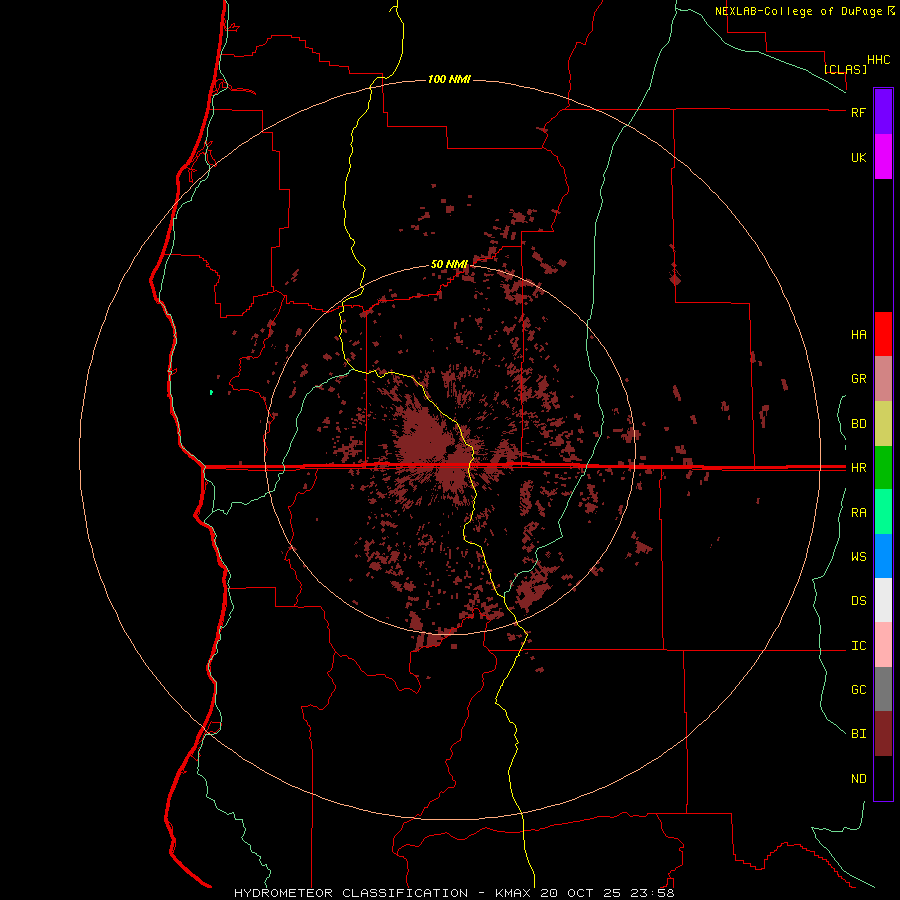Click the GR legend label

(858, 379)
